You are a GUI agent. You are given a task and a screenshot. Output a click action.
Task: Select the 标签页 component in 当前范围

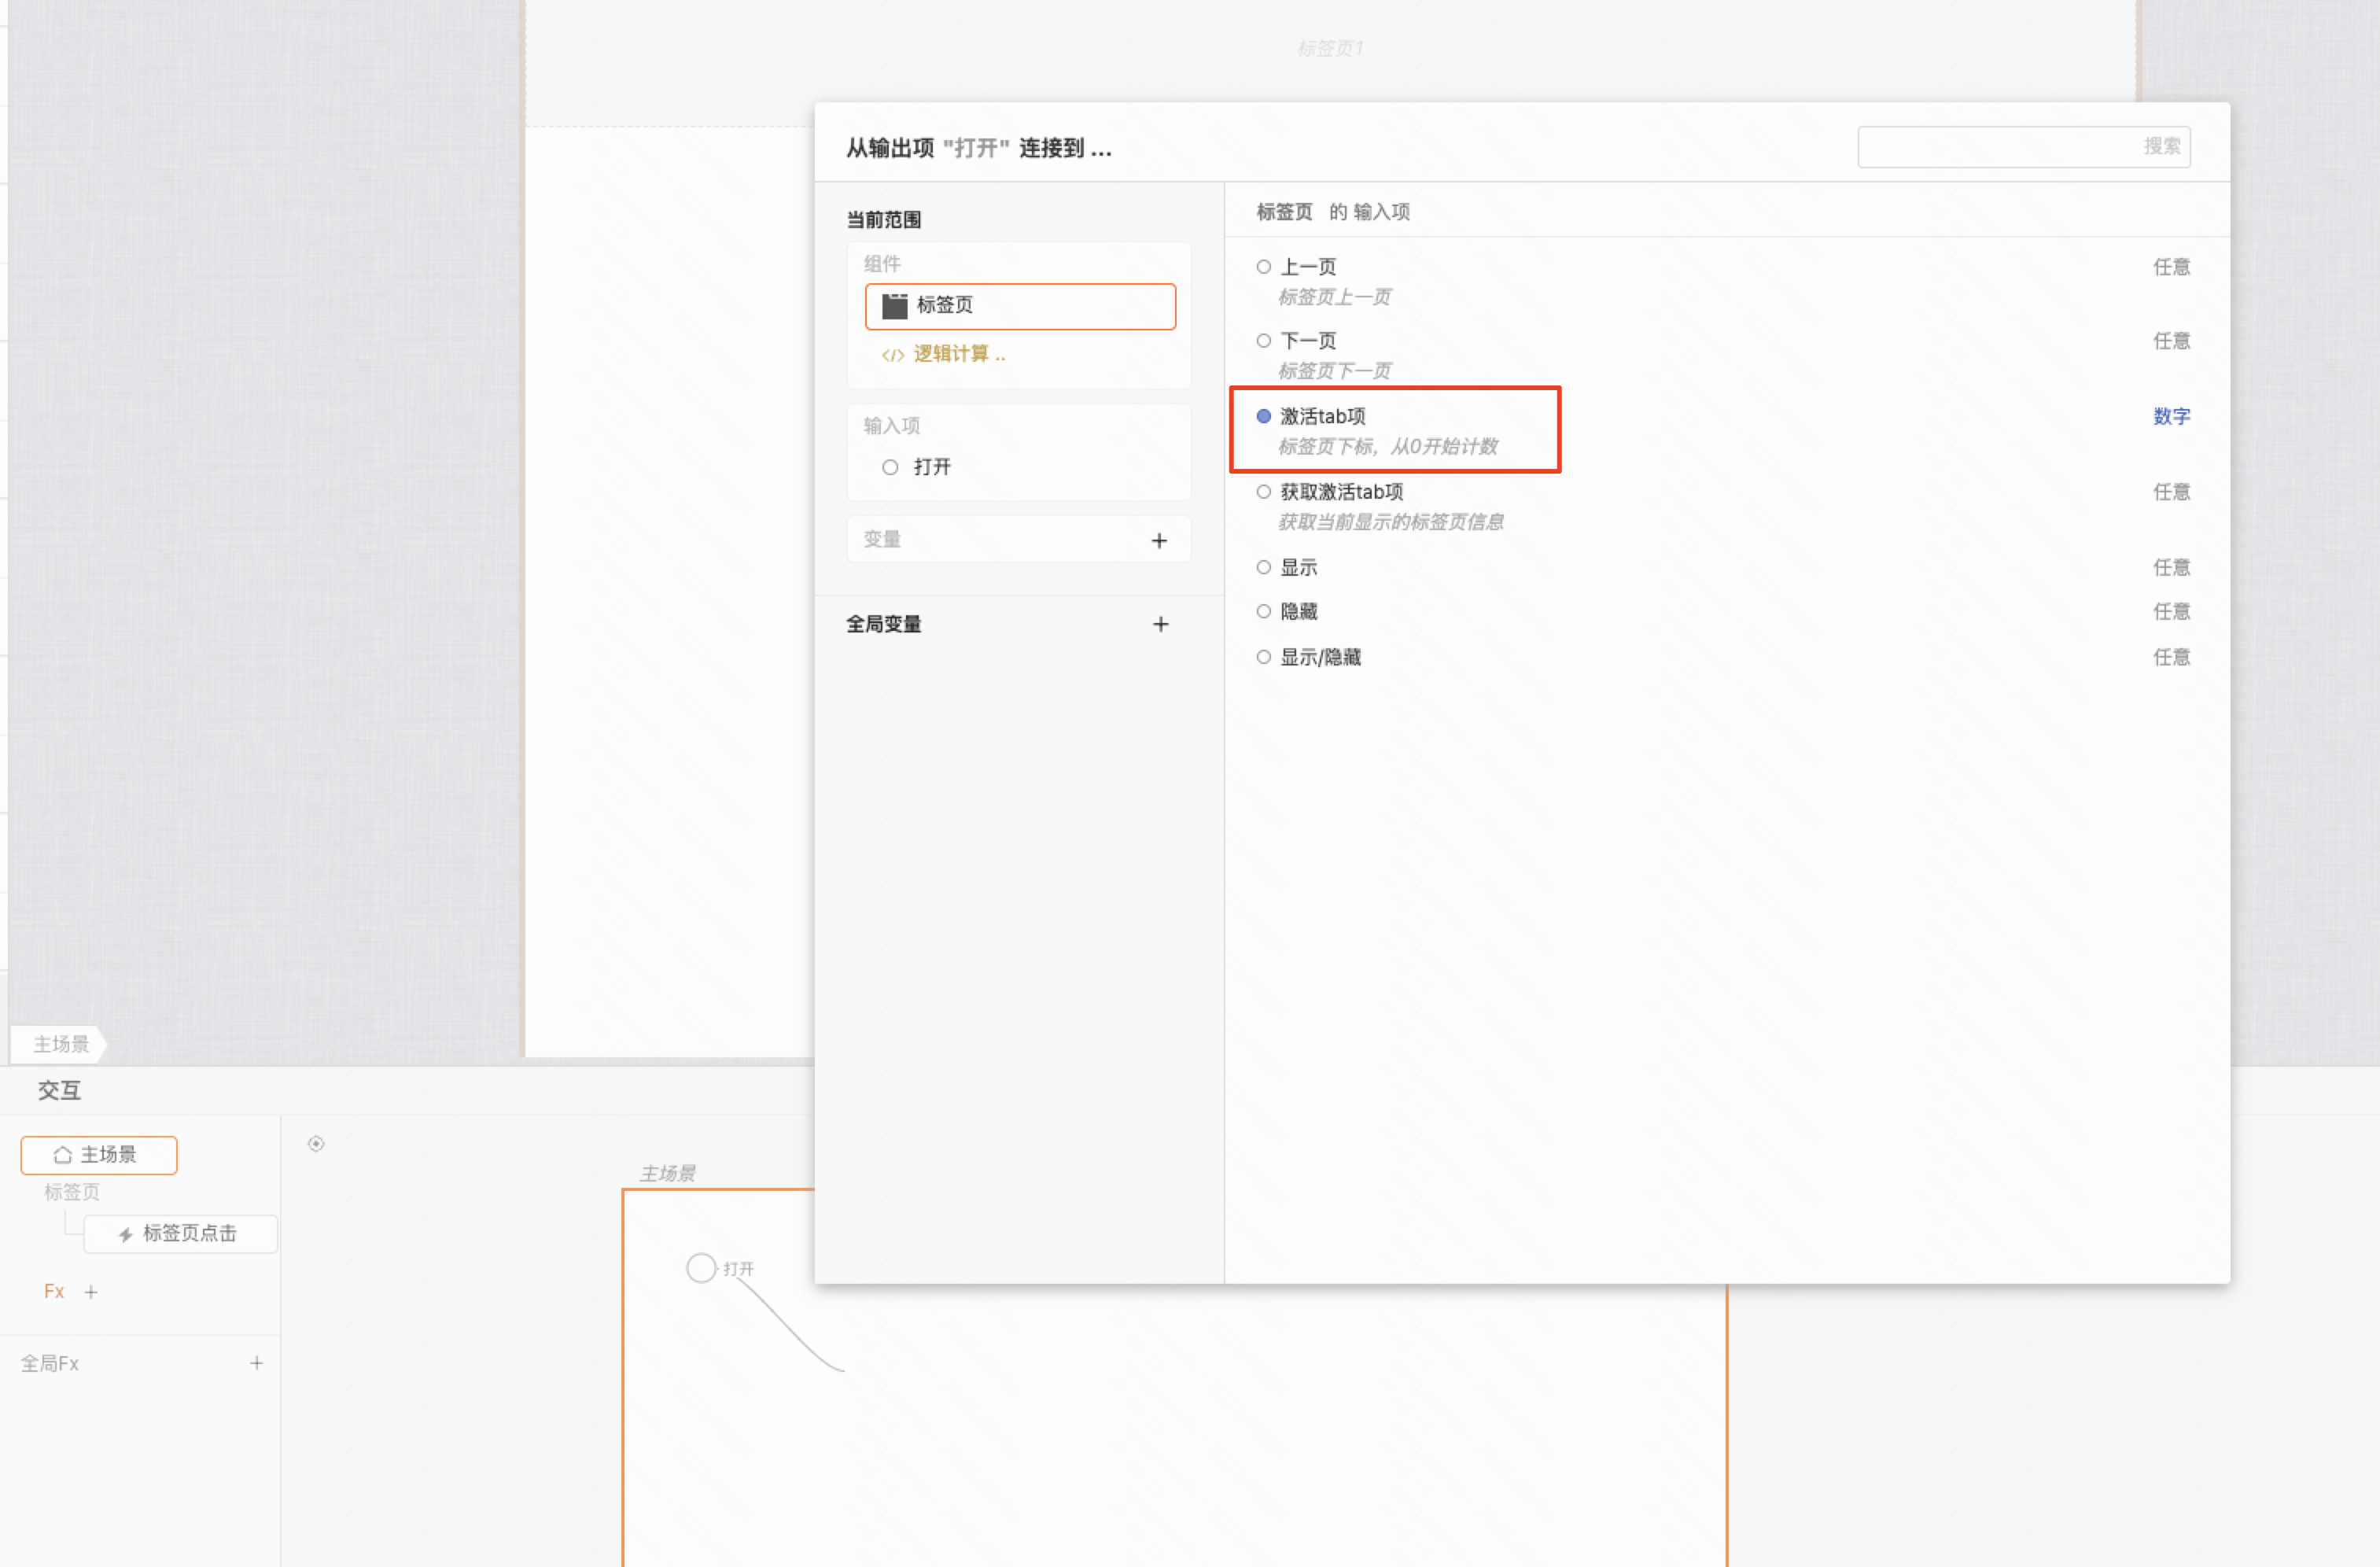coord(1020,306)
